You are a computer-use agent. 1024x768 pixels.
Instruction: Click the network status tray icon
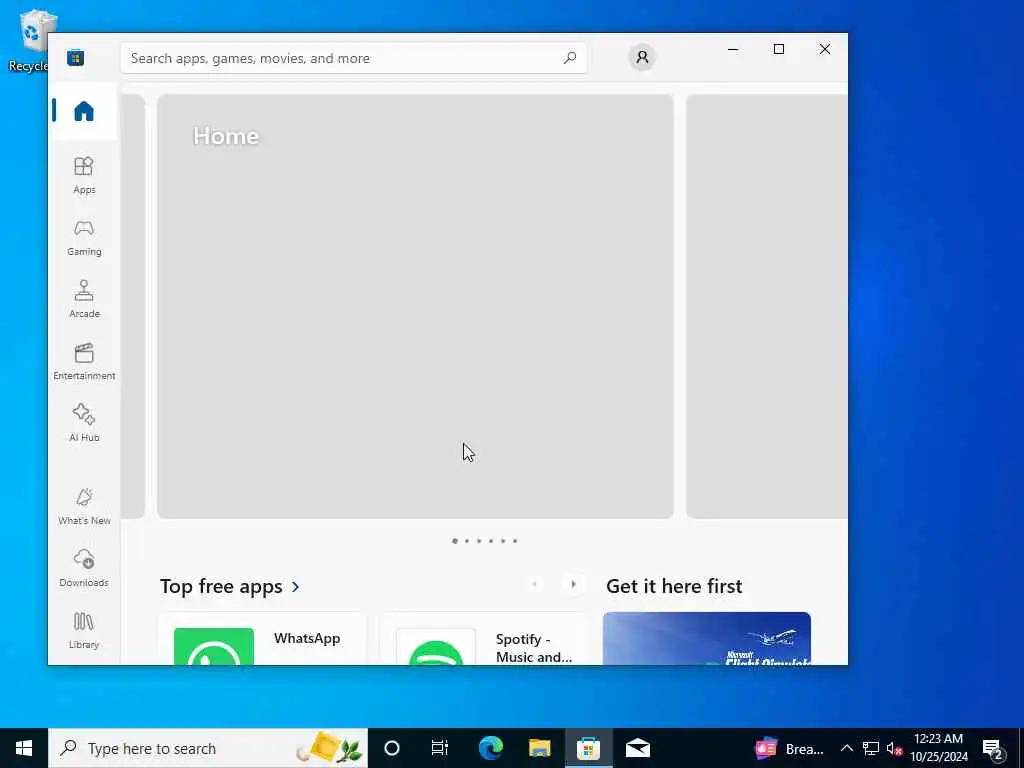click(871, 748)
